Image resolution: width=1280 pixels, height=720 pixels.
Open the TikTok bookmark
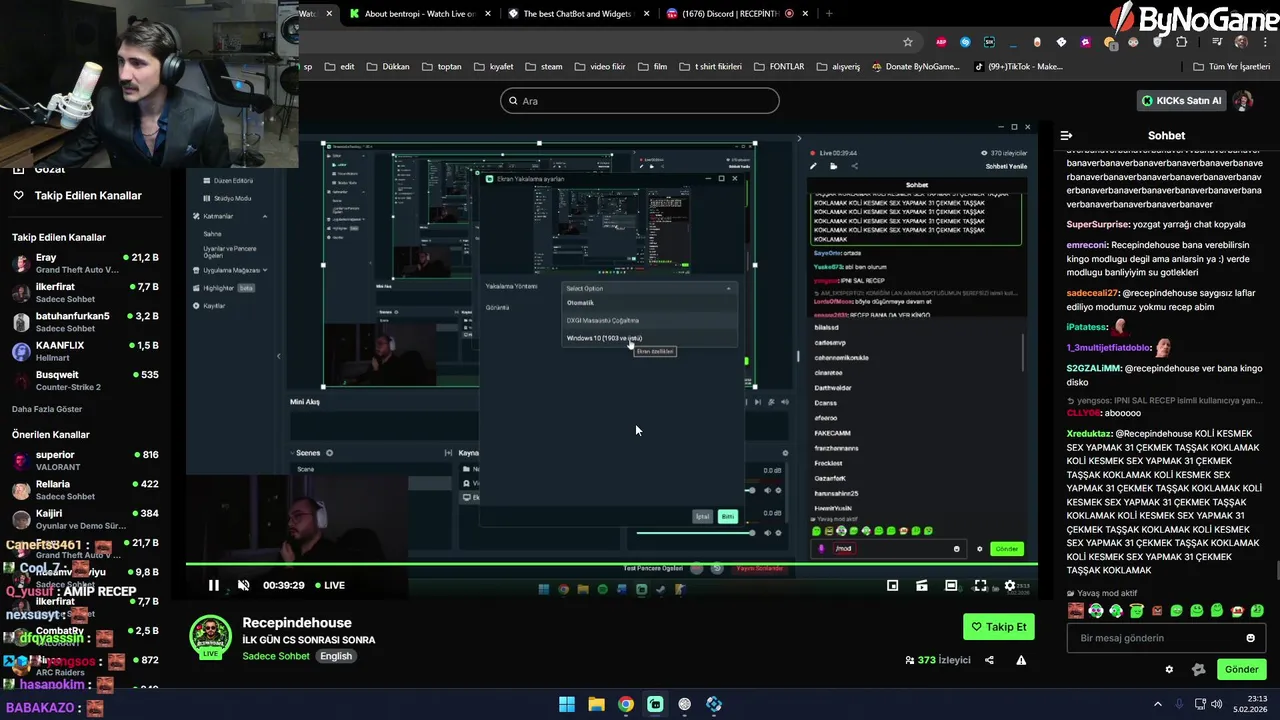click(x=1018, y=67)
